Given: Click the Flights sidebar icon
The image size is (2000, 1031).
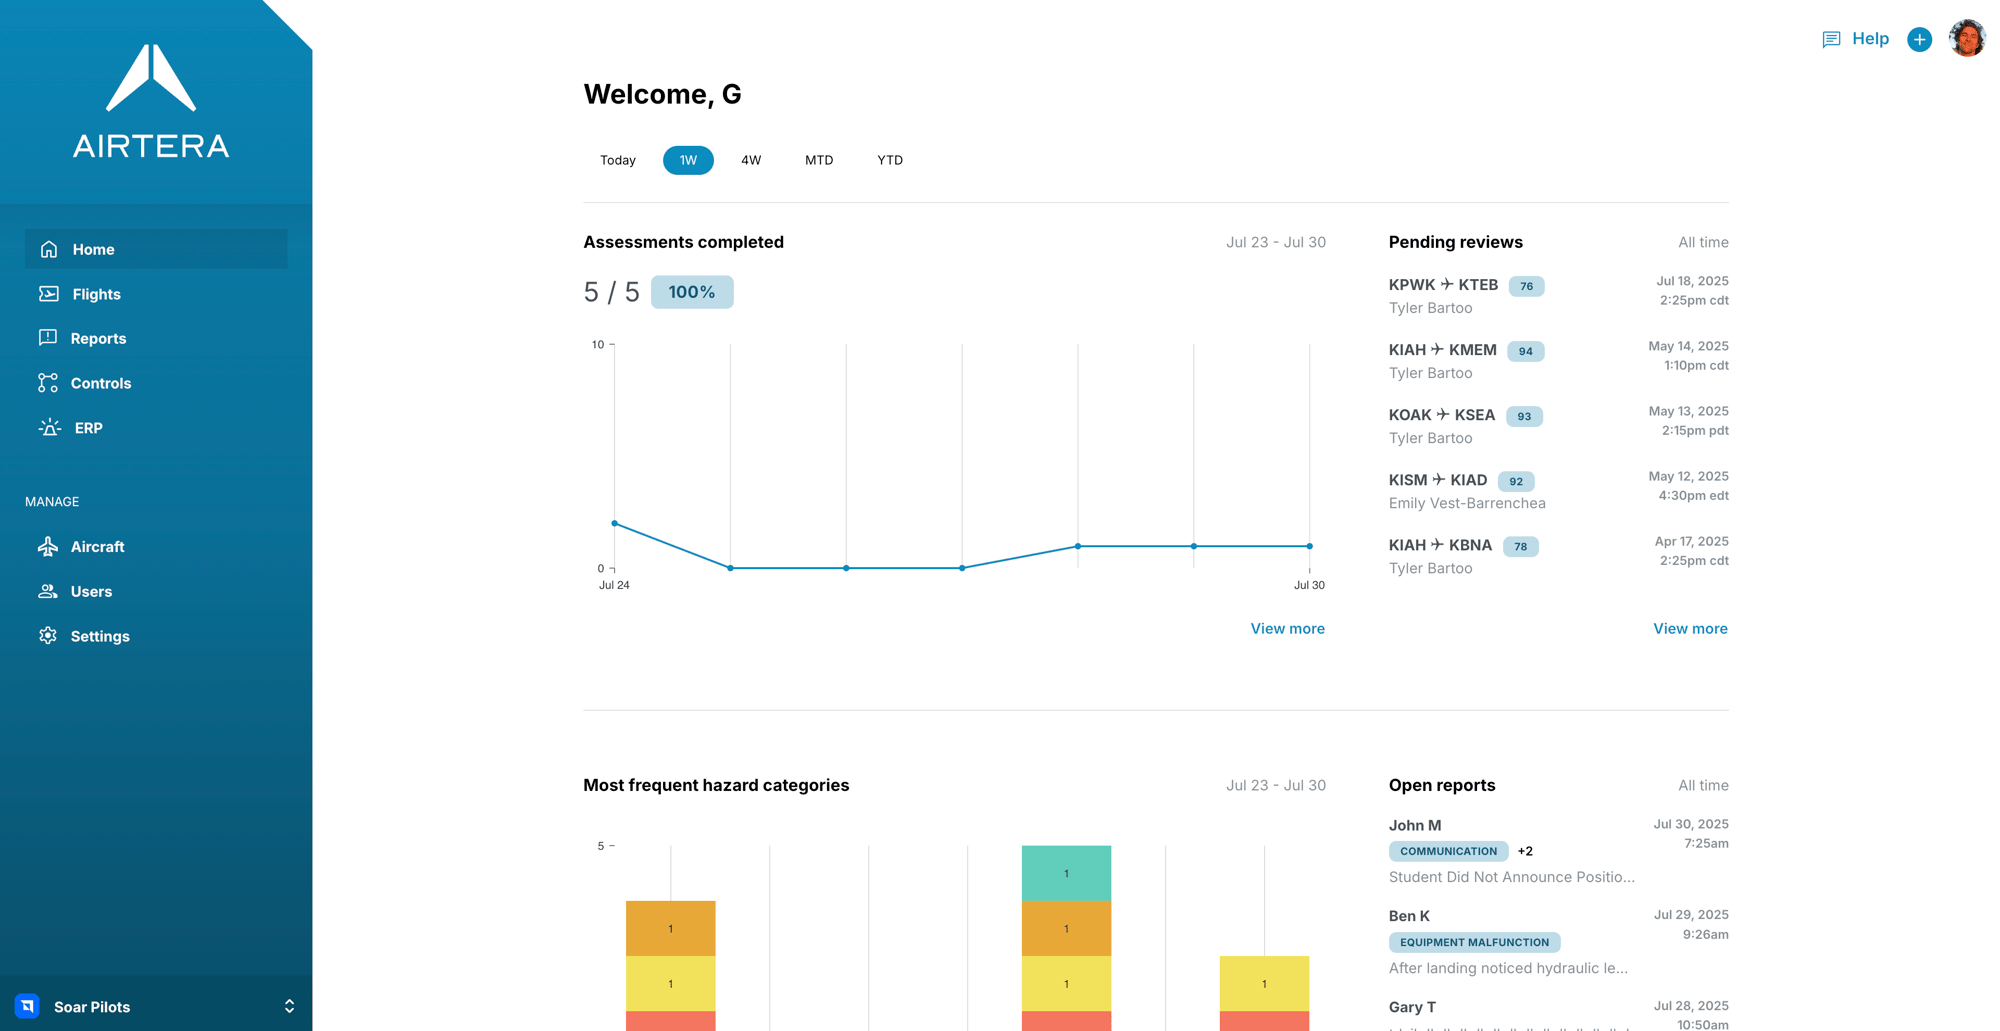Looking at the screenshot, I should (x=49, y=294).
